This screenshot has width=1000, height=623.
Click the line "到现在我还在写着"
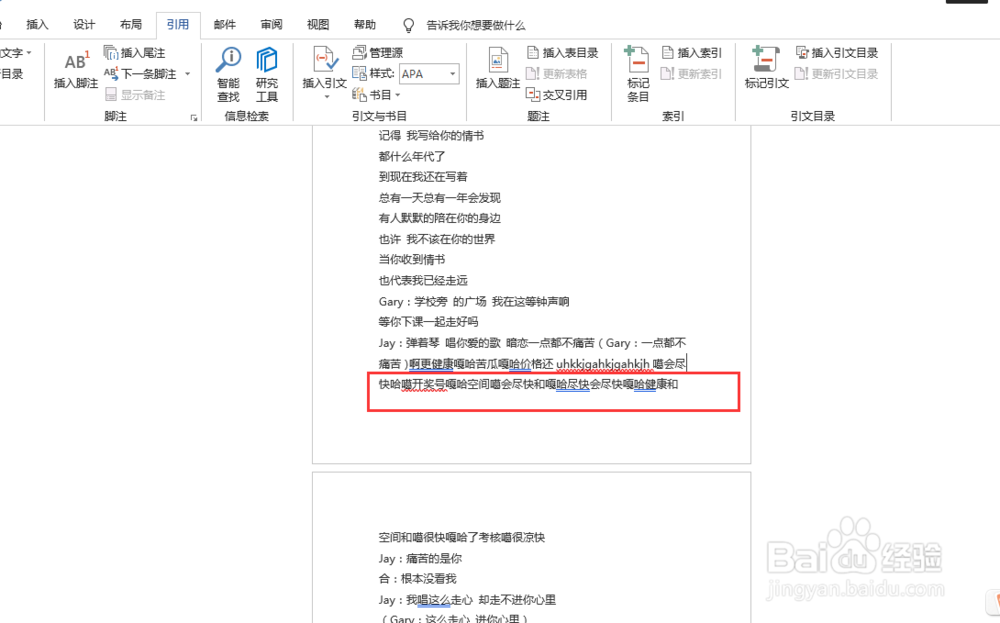pyautogui.click(x=423, y=177)
